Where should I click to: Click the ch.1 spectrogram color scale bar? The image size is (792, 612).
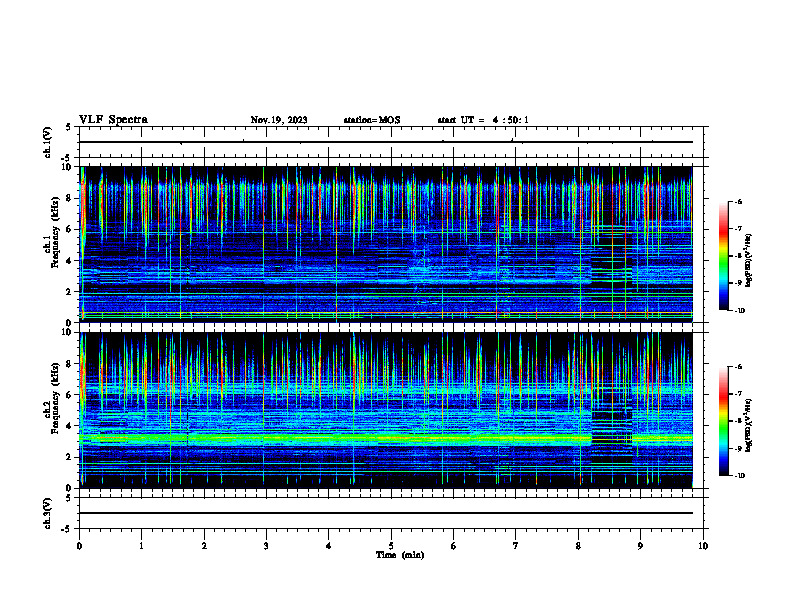click(724, 256)
